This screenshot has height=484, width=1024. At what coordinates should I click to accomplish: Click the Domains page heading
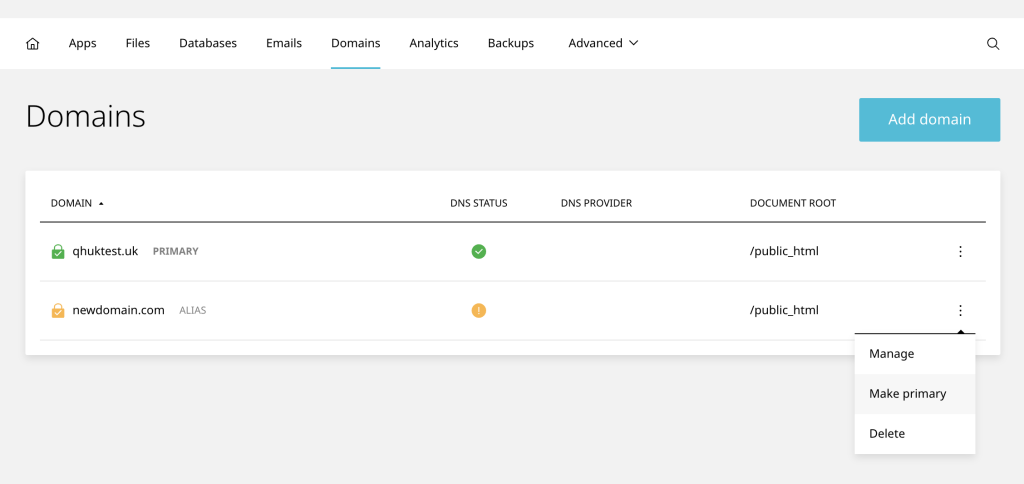(x=86, y=116)
